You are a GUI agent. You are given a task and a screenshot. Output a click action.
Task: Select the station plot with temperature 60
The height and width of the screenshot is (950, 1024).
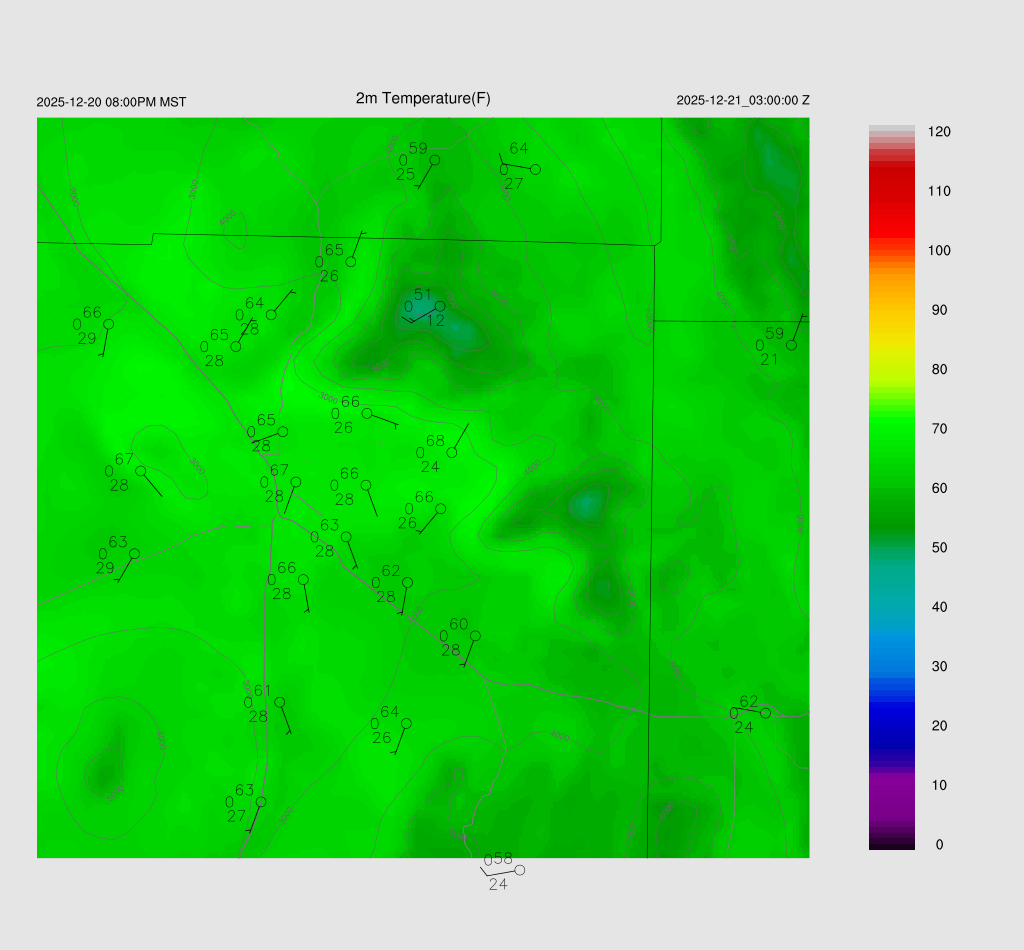tap(475, 636)
